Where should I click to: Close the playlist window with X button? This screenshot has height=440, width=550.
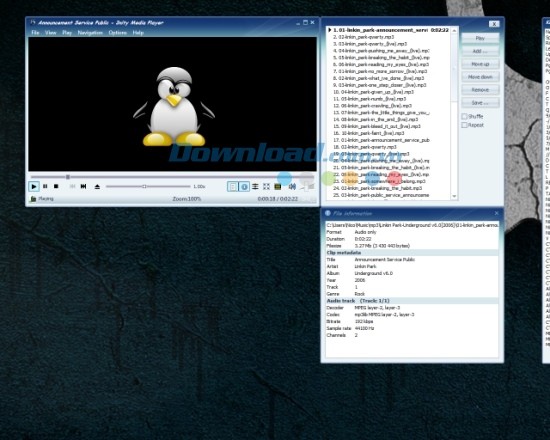click(494, 24)
